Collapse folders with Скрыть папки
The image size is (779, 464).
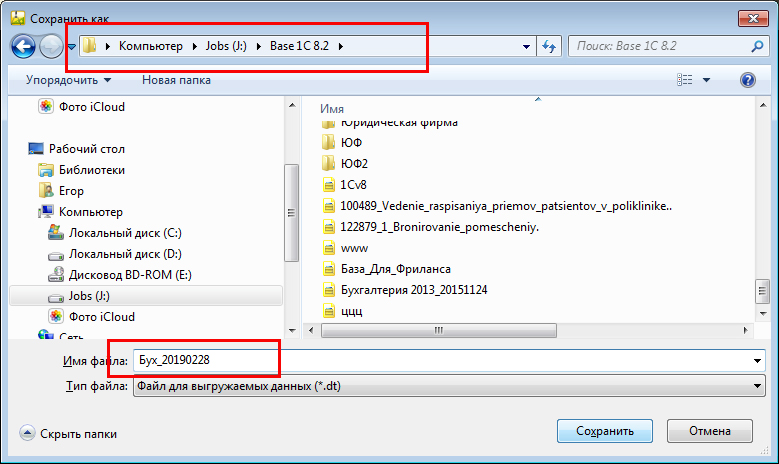point(69,434)
